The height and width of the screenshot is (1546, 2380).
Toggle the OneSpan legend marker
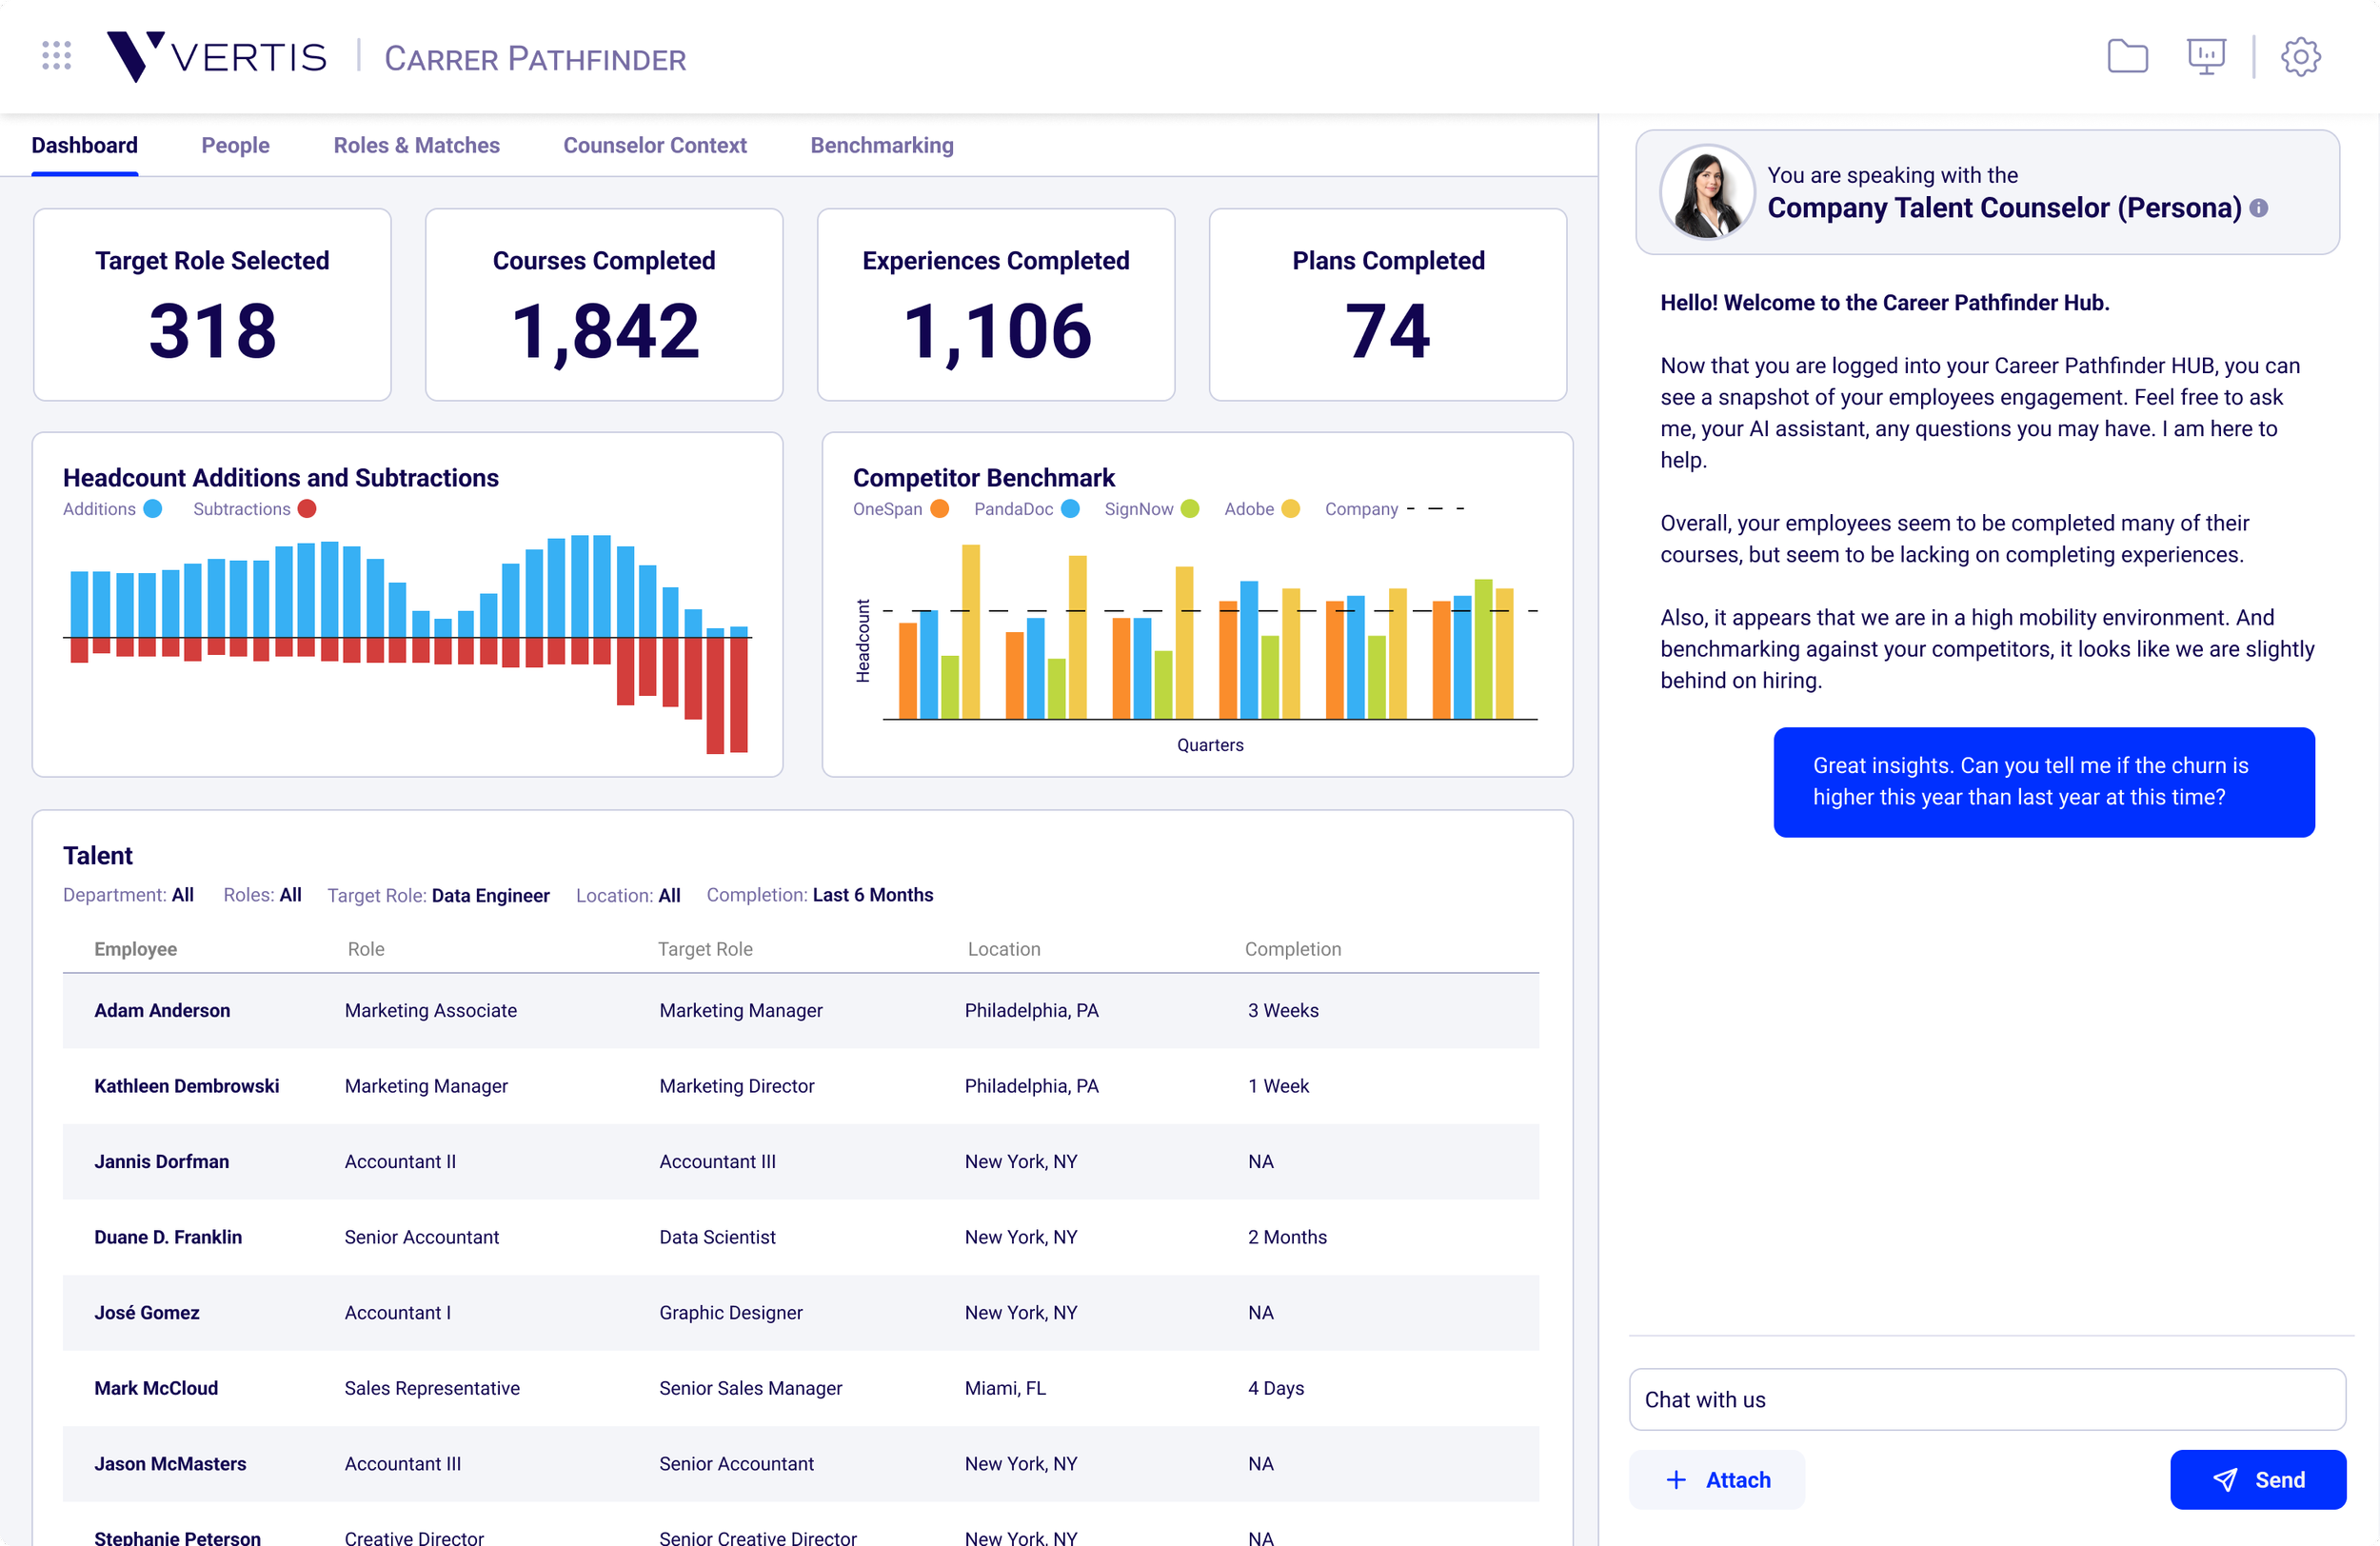click(939, 509)
